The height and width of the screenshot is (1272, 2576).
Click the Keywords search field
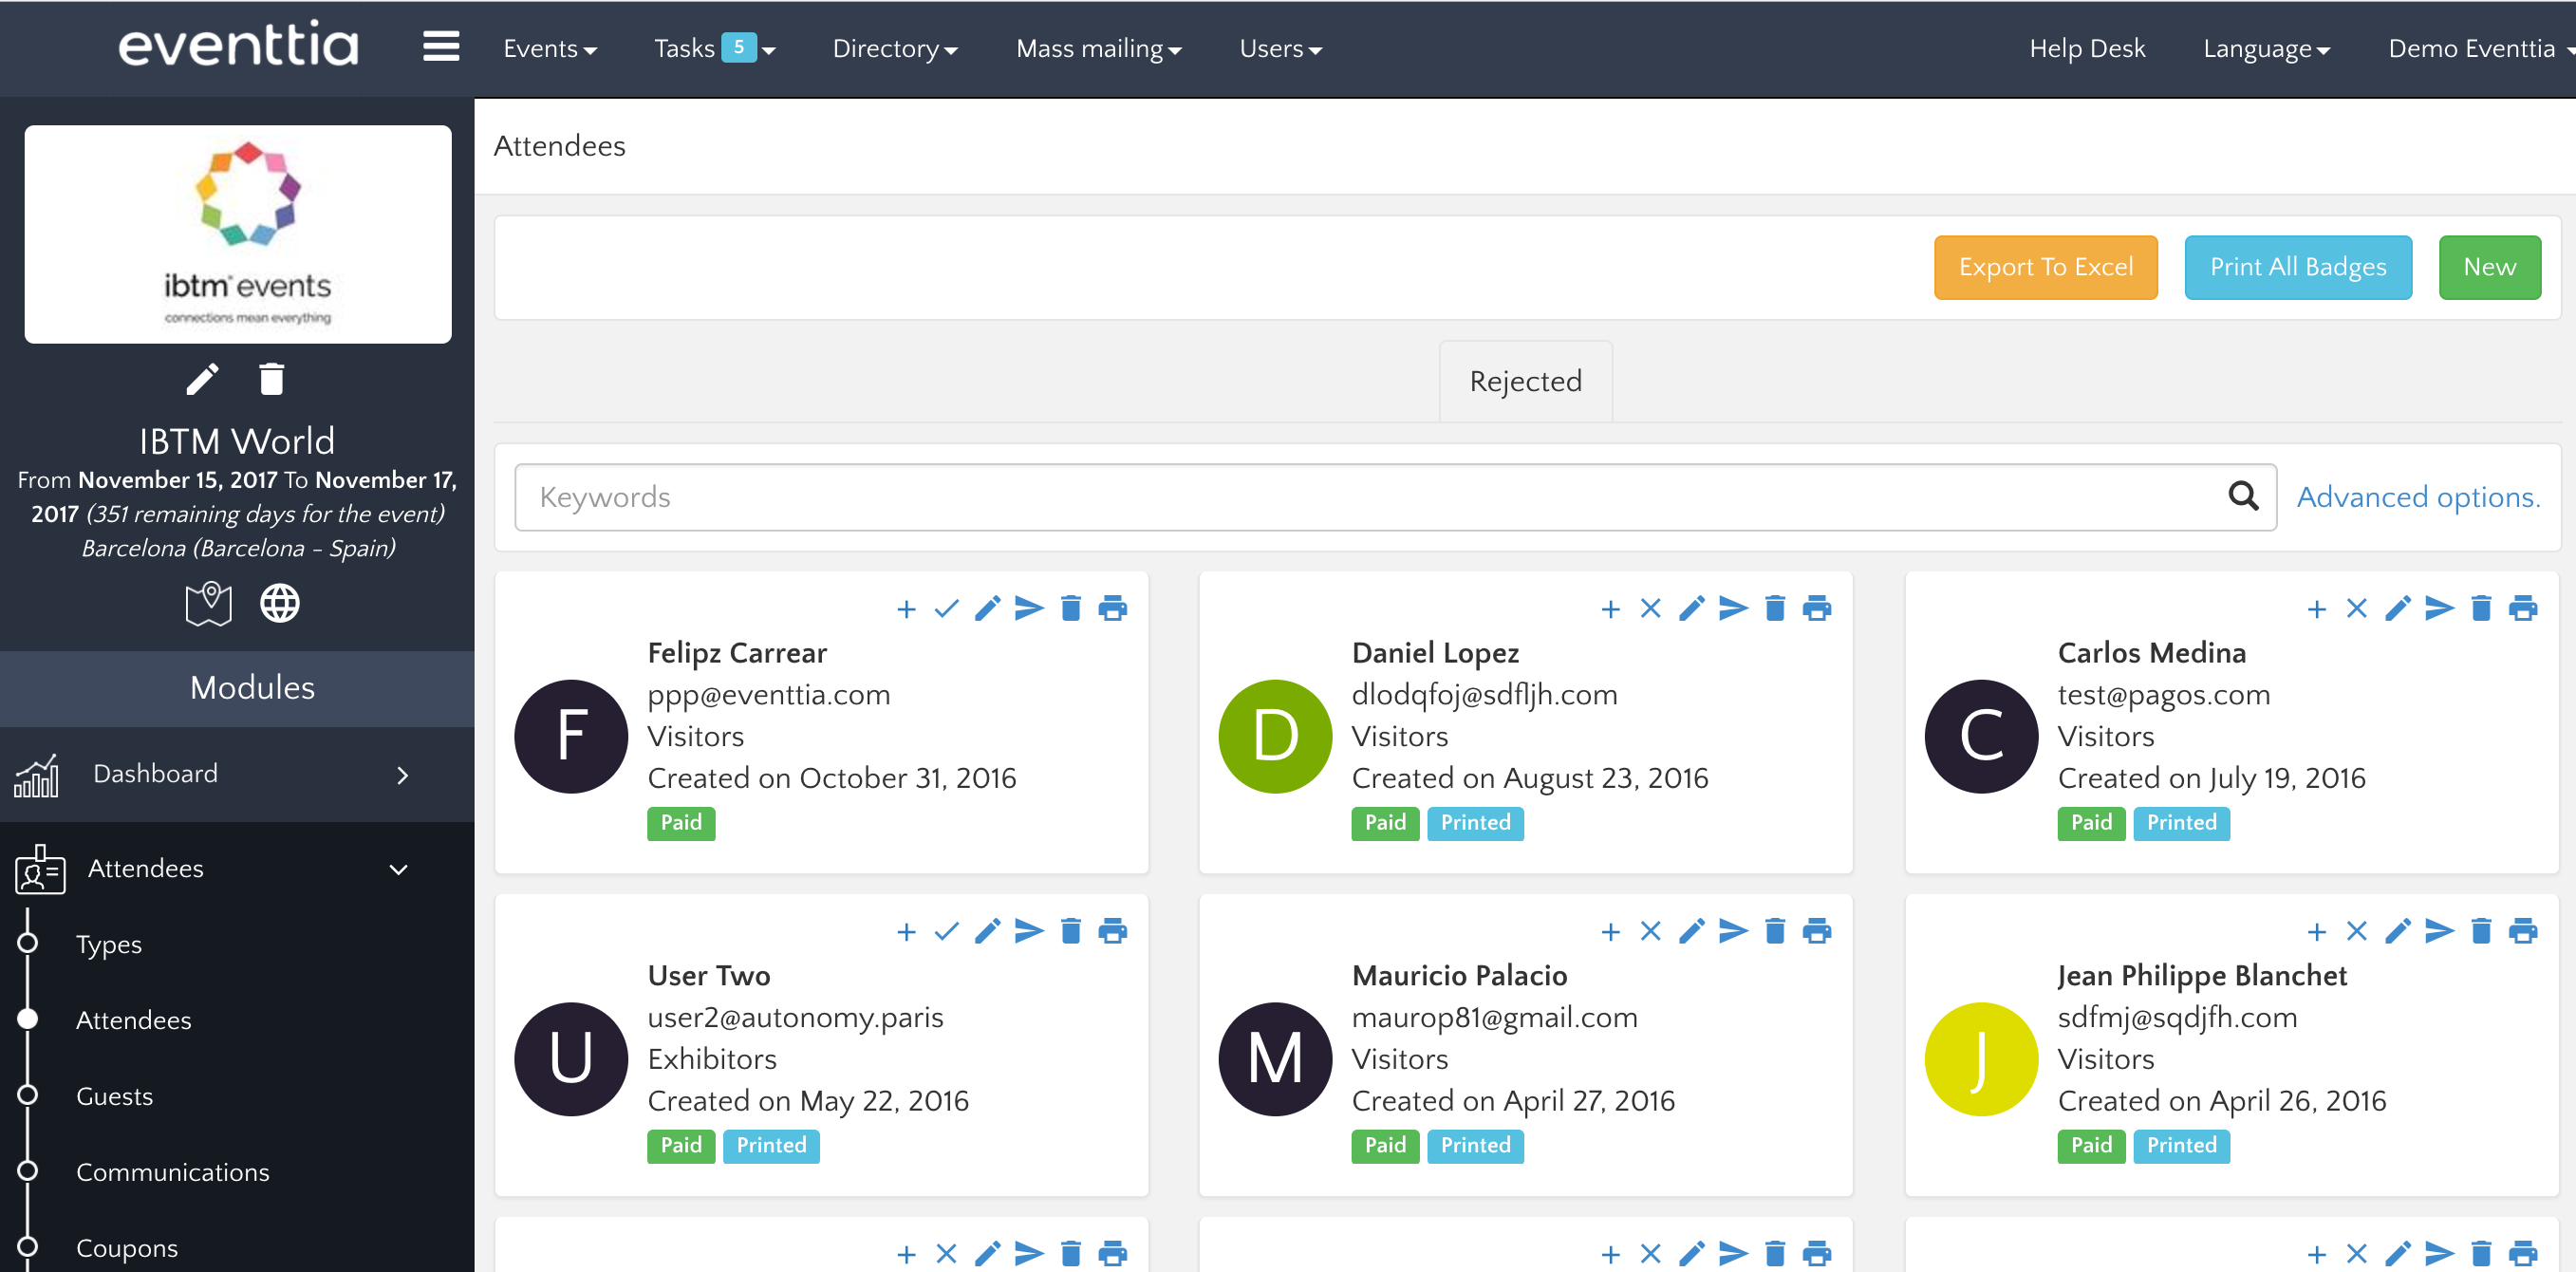click(x=1370, y=497)
